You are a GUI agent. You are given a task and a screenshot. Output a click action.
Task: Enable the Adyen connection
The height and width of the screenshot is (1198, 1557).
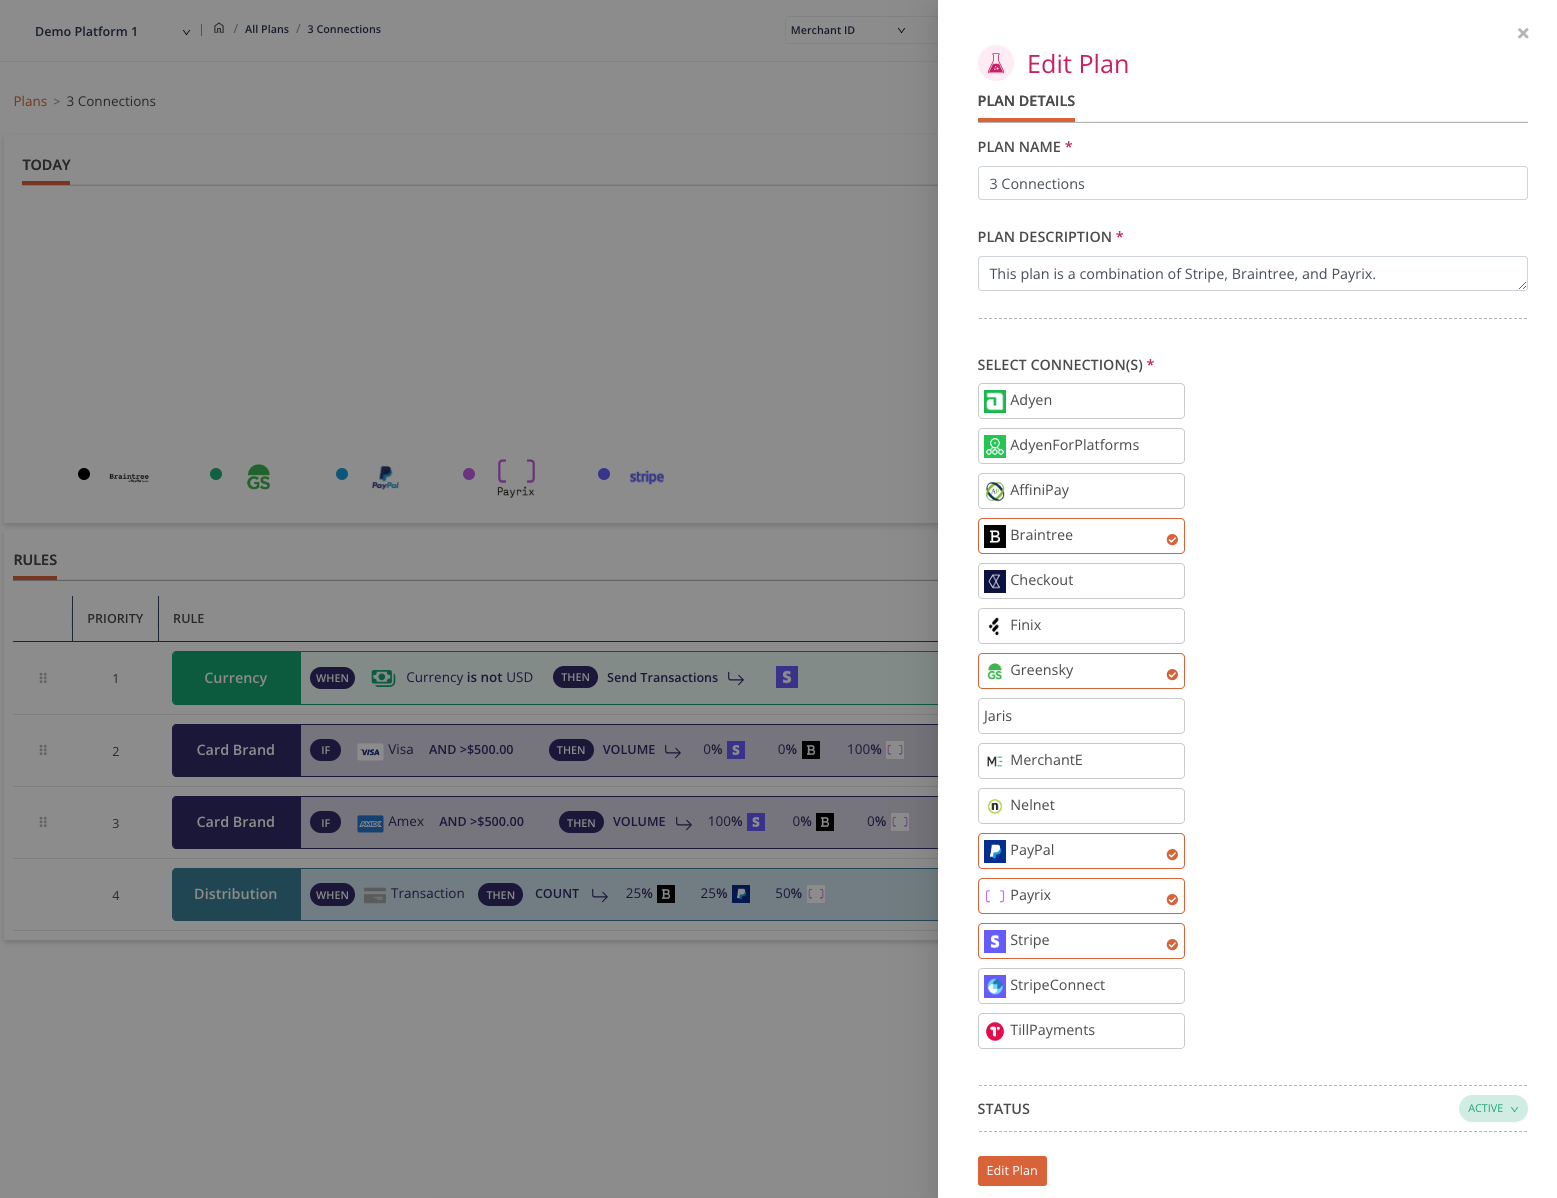(1080, 401)
